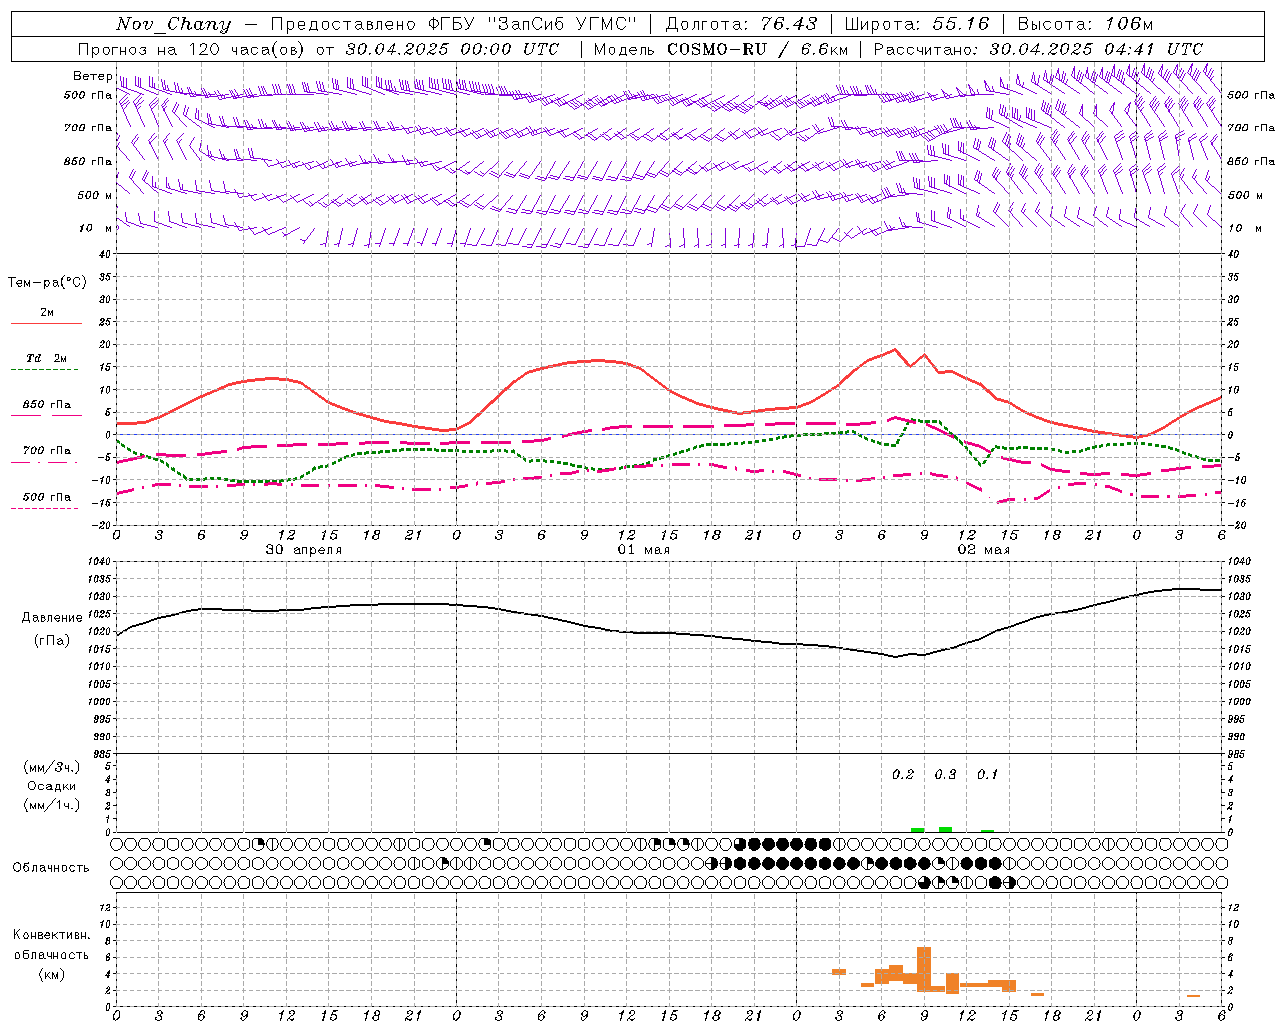Click the 'Ветер' wind panel label
The image size is (1280, 1024).
pos(93,76)
